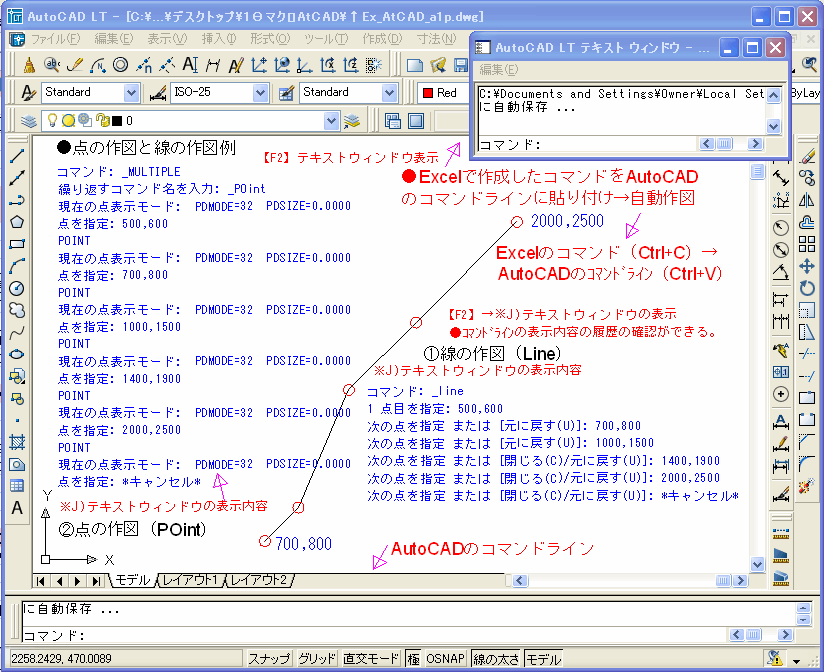Screen dimensions: 824x672
Task: Open the ファイル(F) menu
Action: pos(55,39)
